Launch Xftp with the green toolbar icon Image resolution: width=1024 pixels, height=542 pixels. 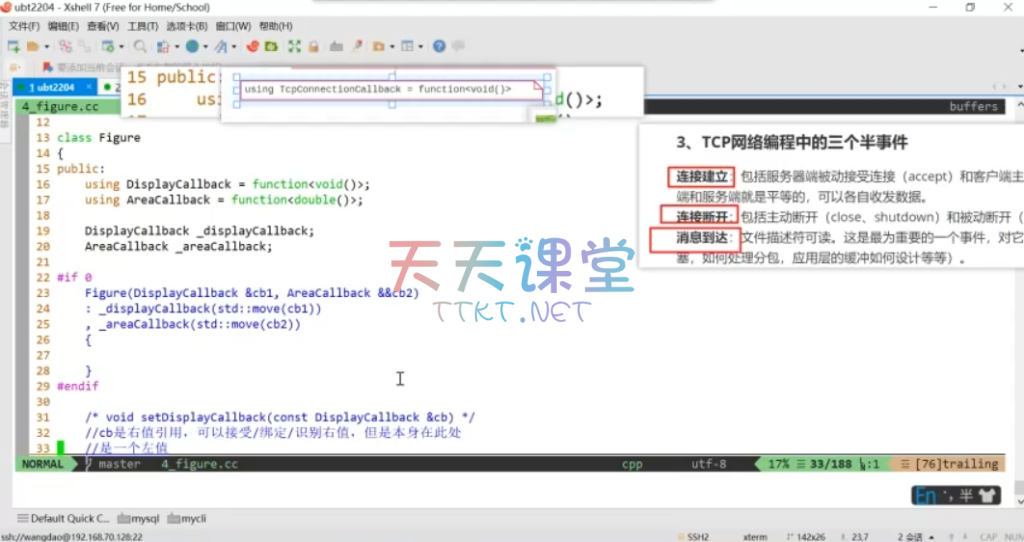[x=272, y=46]
